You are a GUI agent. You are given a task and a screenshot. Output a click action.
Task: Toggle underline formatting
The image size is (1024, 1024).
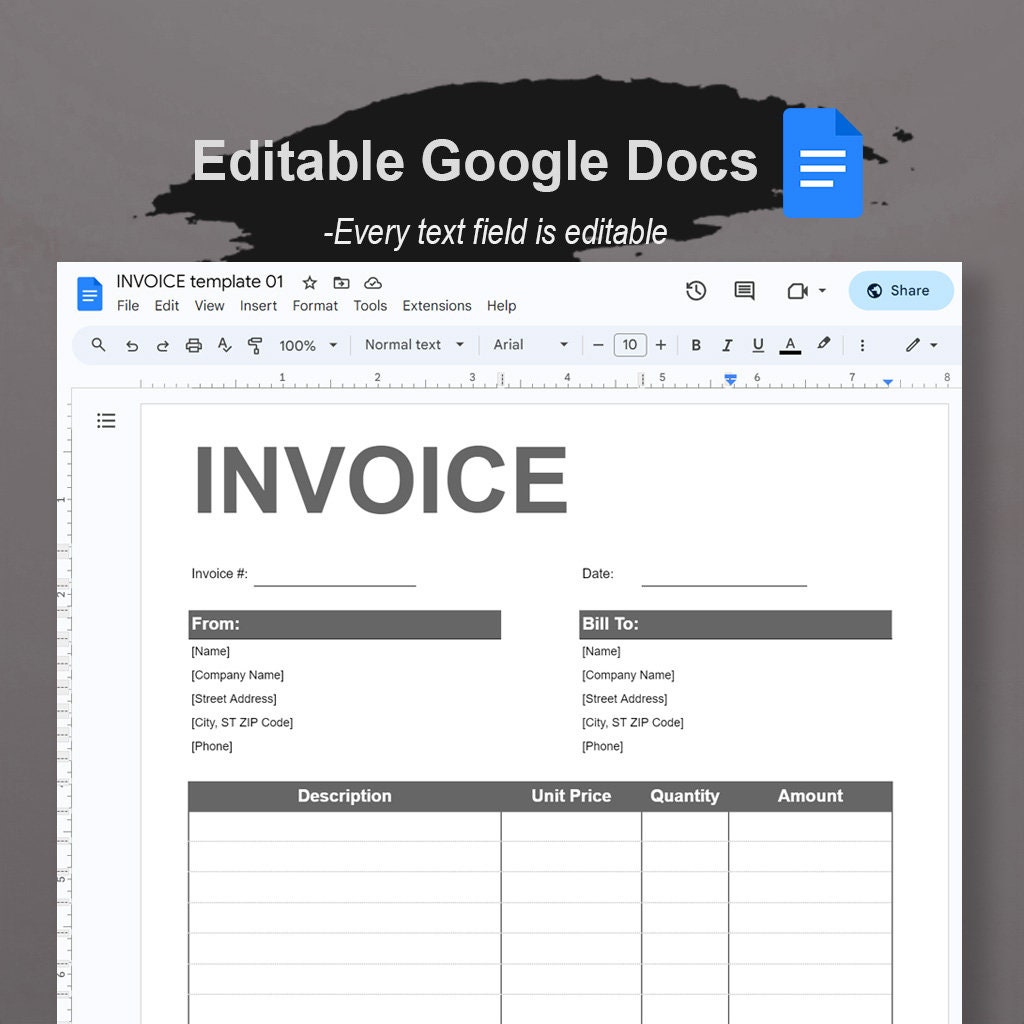758,345
